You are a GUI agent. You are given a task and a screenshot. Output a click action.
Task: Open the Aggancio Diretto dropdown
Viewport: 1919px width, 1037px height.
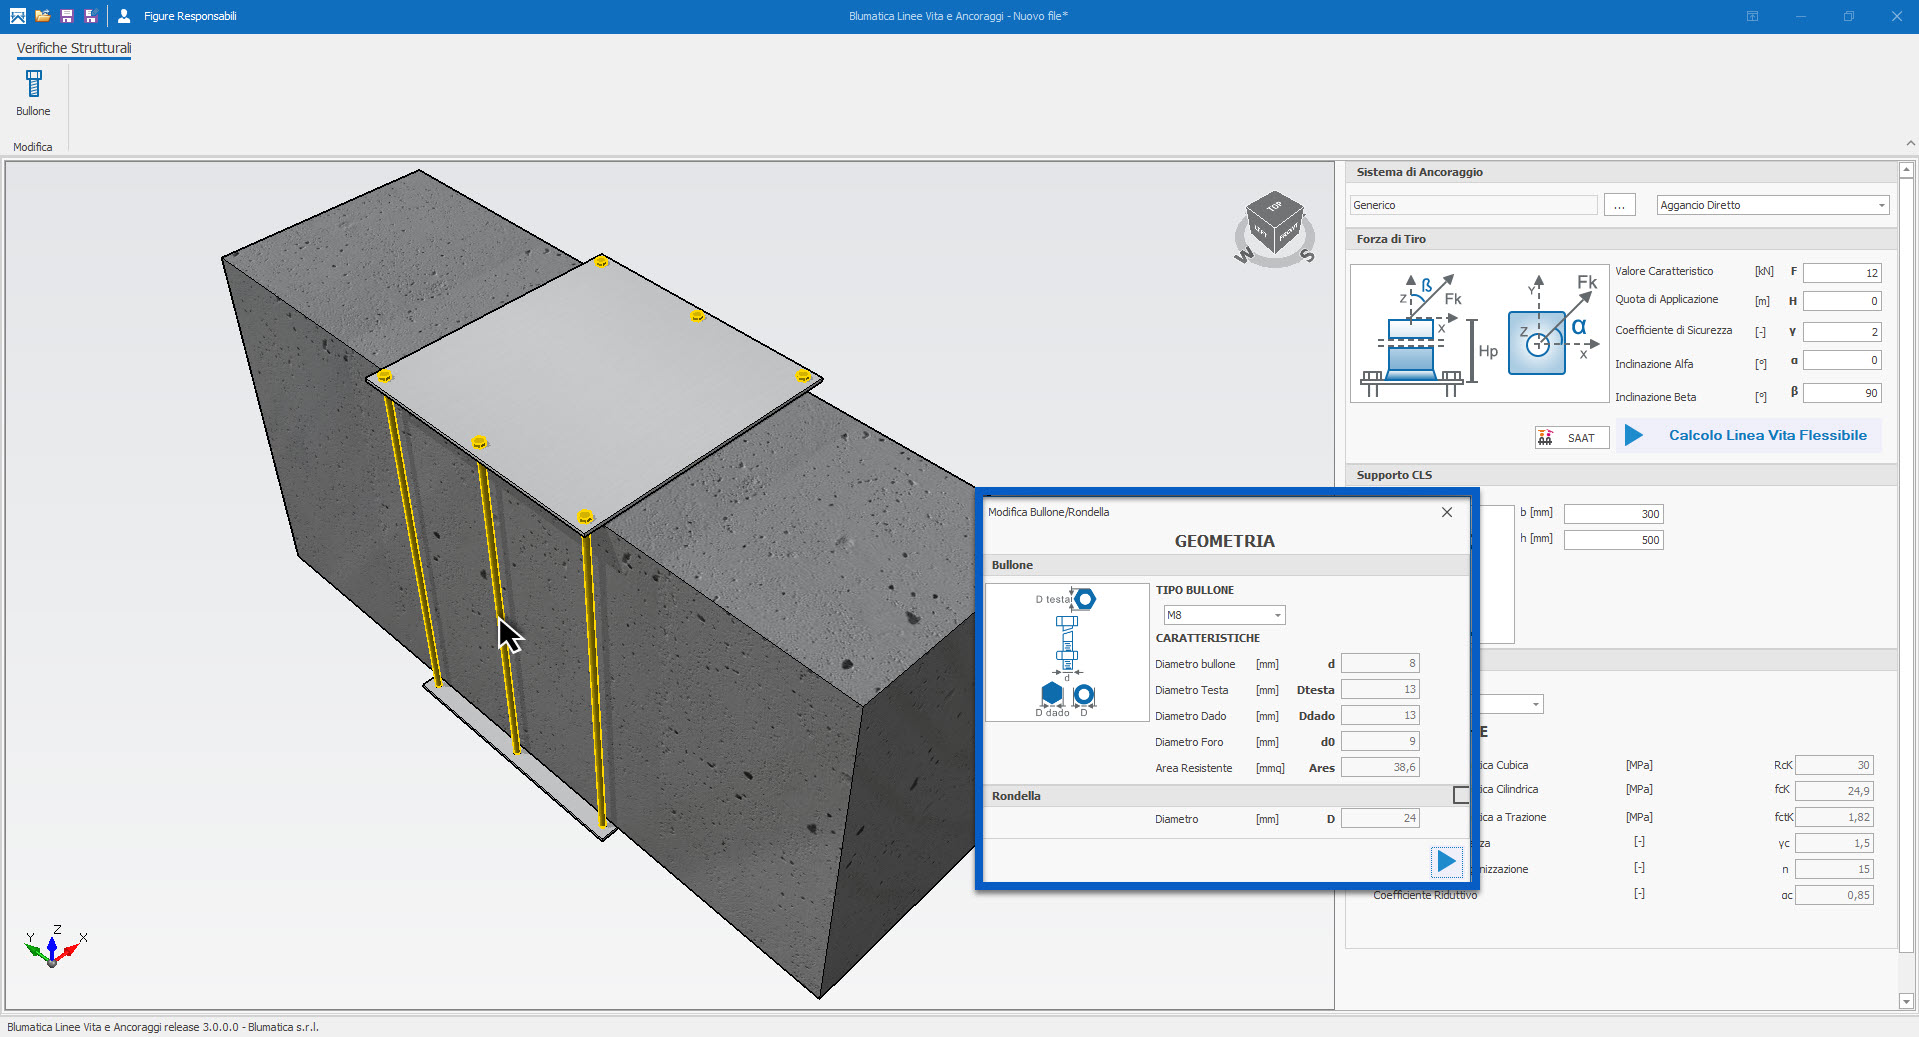[1881, 205]
